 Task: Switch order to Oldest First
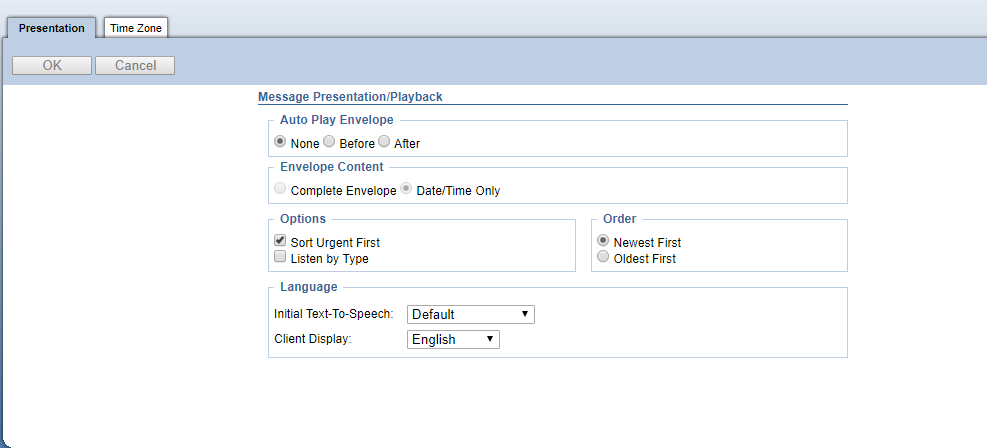(x=603, y=257)
